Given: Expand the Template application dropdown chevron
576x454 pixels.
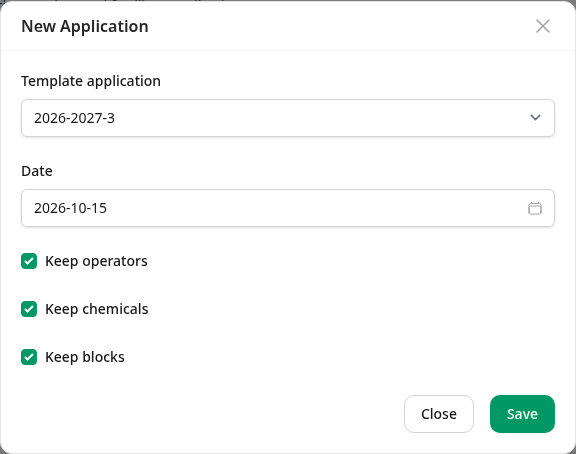Looking at the screenshot, I should tap(535, 118).
